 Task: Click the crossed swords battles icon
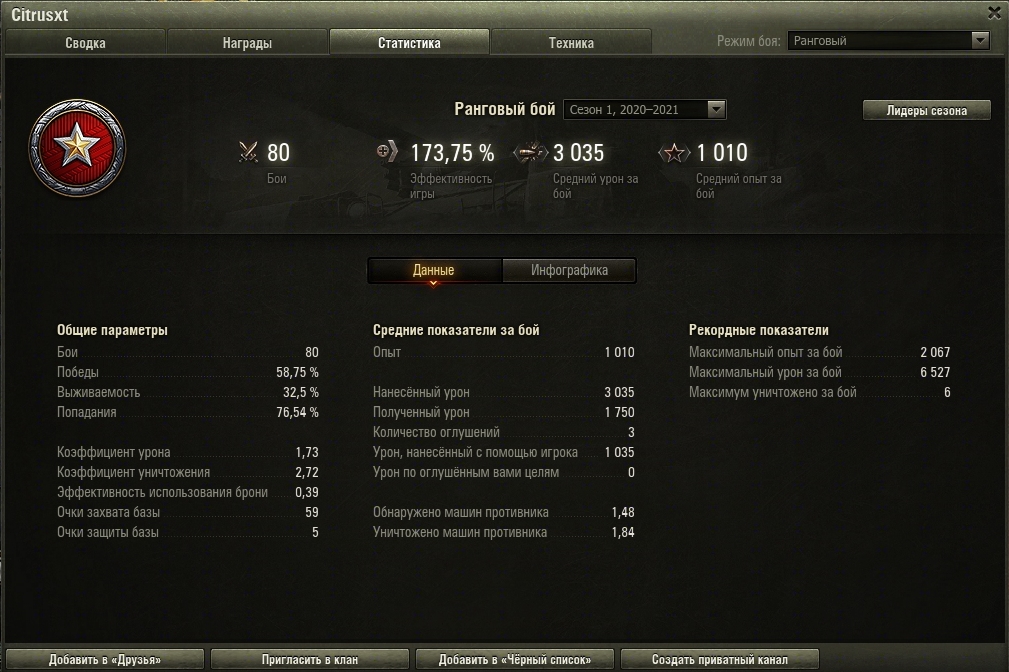click(248, 152)
